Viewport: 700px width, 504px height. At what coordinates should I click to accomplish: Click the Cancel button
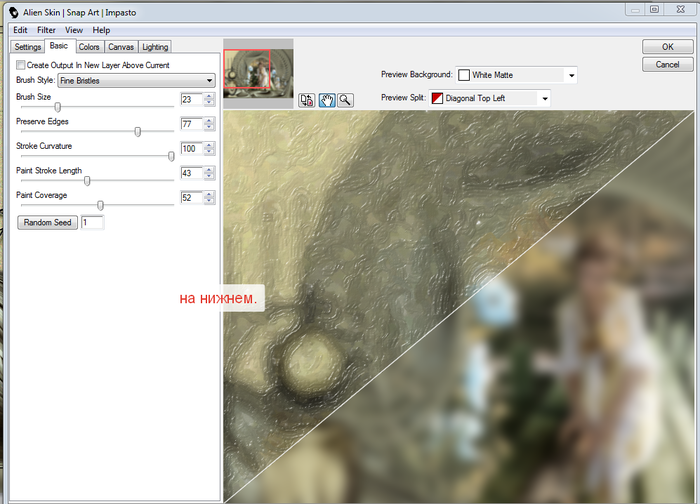pyautogui.click(x=667, y=64)
